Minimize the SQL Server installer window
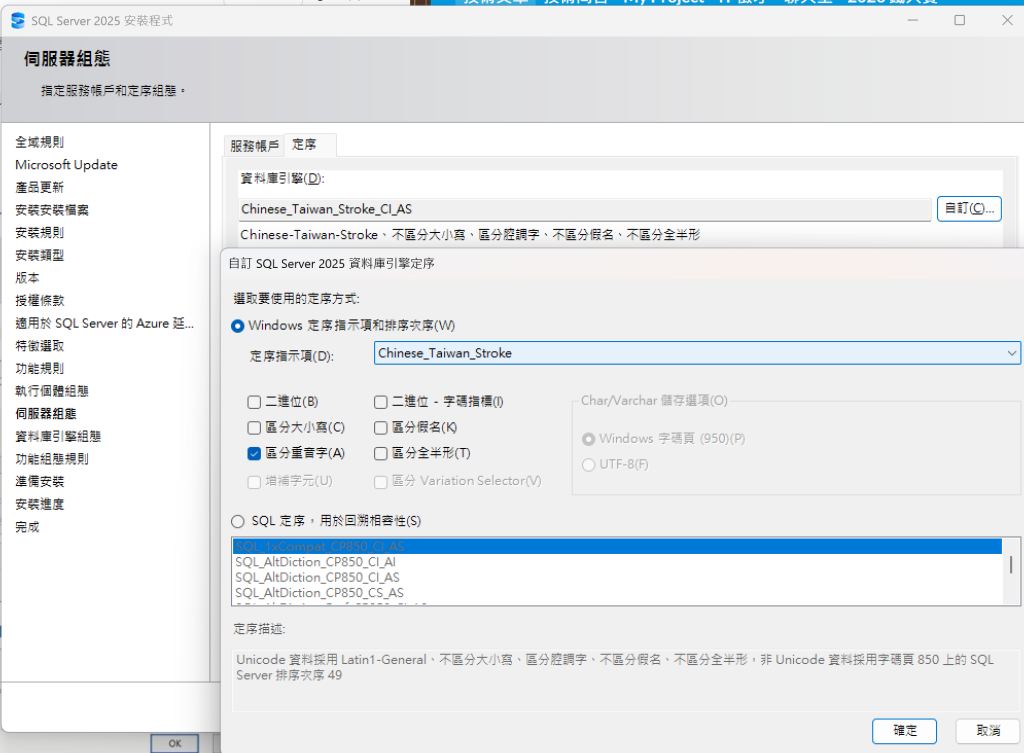Image resolution: width=1024 pixels, height=753 pixels. (913, 20)
